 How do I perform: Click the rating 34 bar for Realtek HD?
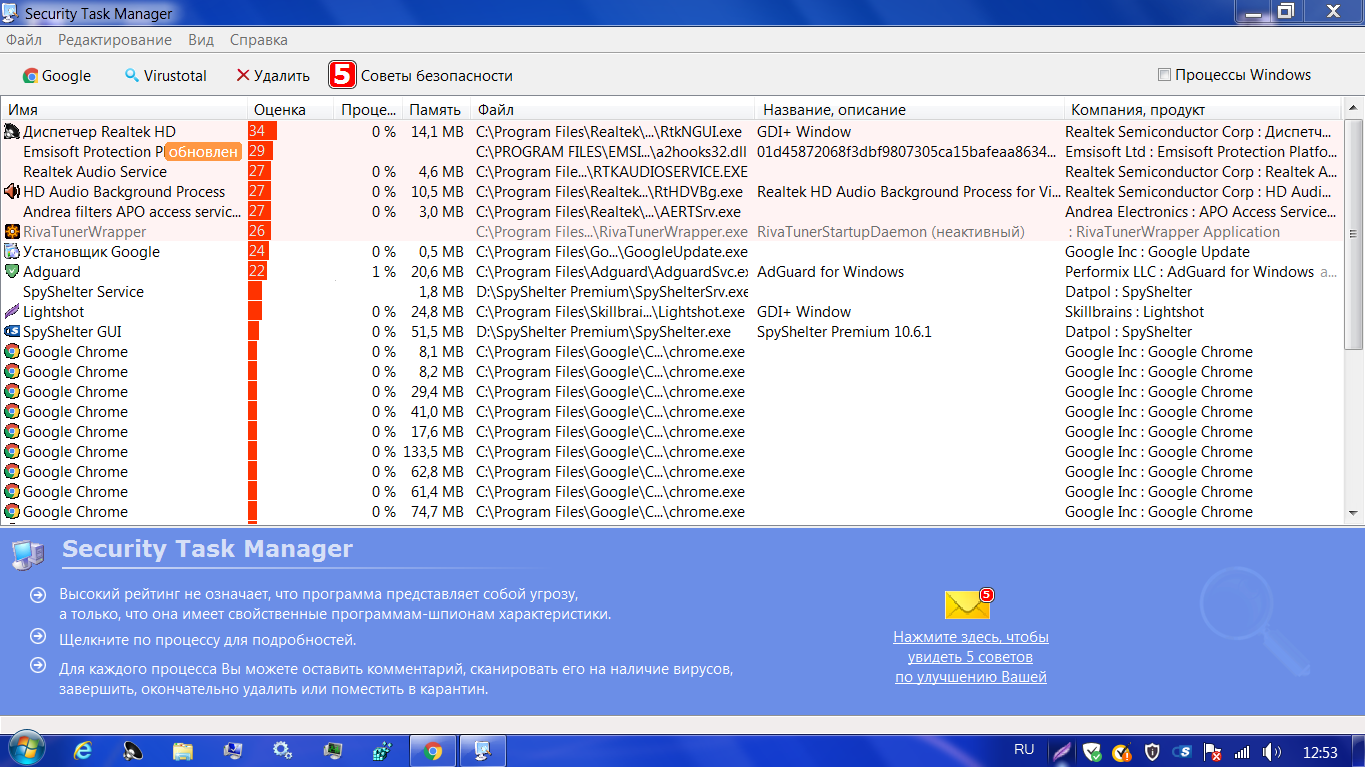[262, 132]
